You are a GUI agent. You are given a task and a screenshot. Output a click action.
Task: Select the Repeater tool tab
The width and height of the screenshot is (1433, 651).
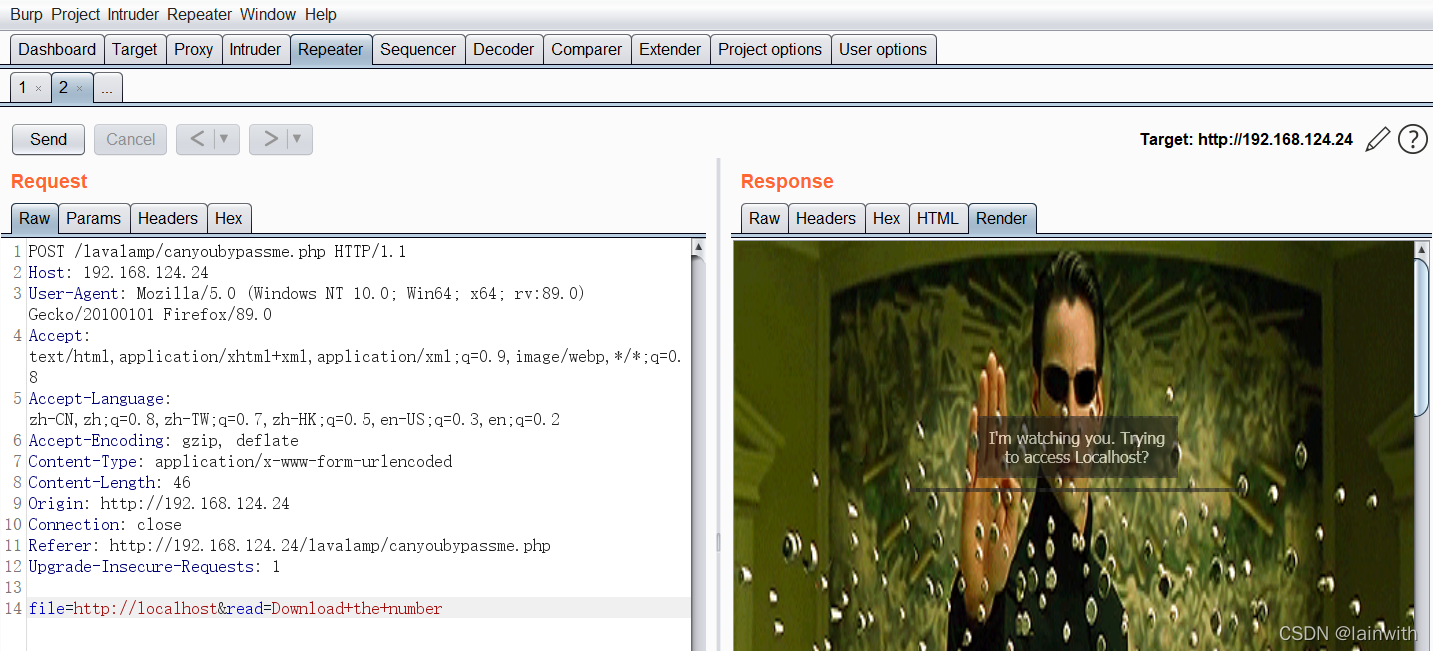click(x=331, y=49)
